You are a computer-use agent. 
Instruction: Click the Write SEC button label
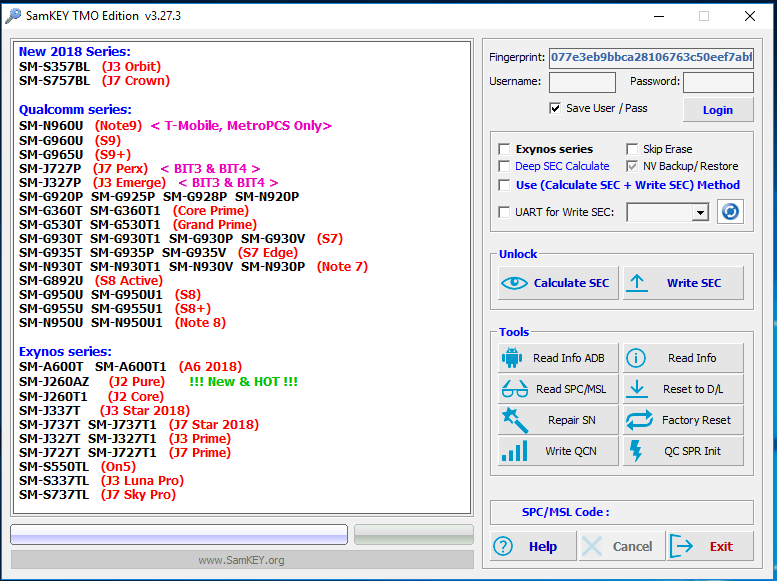pos(694,283)
